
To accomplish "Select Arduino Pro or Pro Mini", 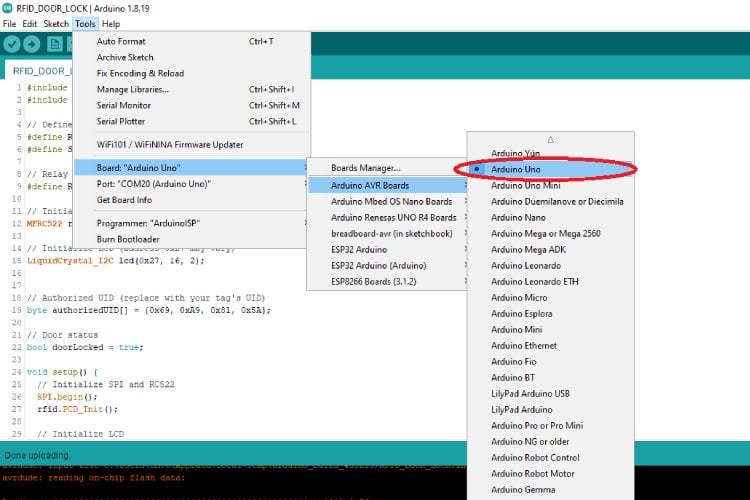I will pos(551,426).
